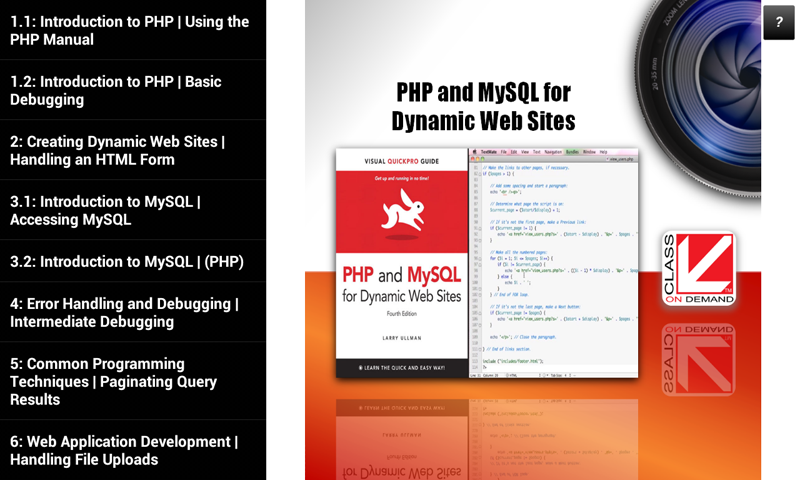Tap the PHP and MySQL book cover
The width and height of the screenshot is (800, 480).
tap(402, 263)
